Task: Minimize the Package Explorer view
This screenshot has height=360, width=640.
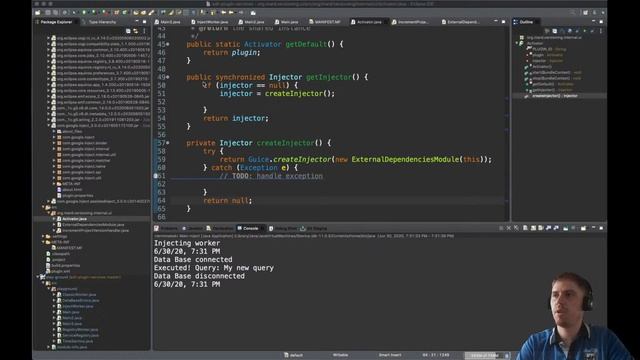Action: click(x=137, y=22)
